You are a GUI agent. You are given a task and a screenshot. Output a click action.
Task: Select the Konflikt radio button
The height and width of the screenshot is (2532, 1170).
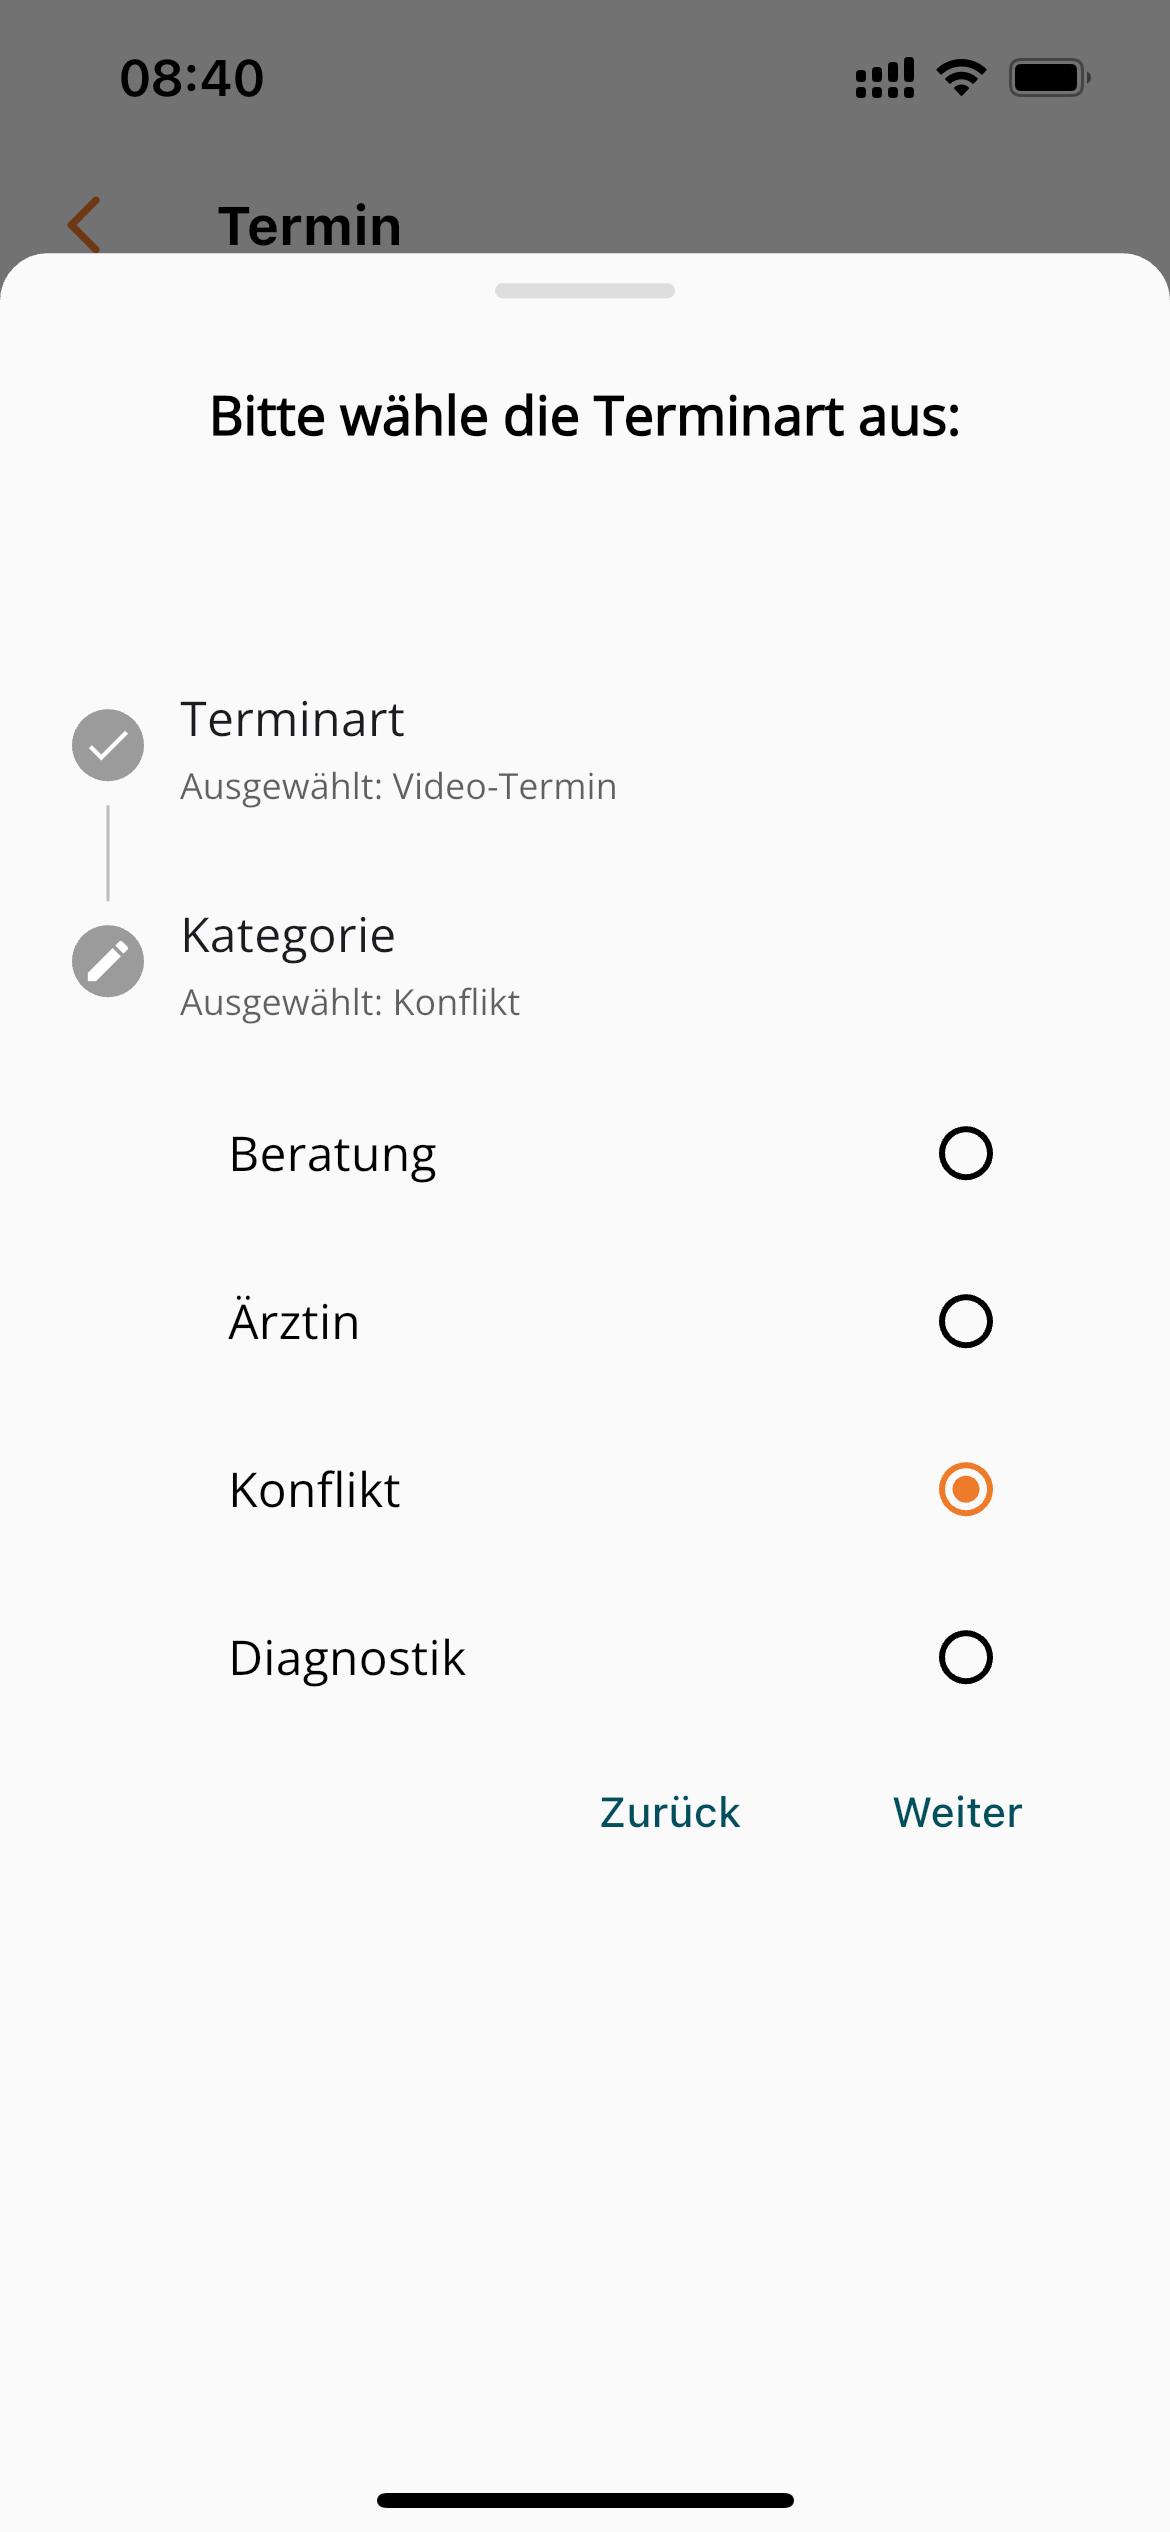[965, 1489]
